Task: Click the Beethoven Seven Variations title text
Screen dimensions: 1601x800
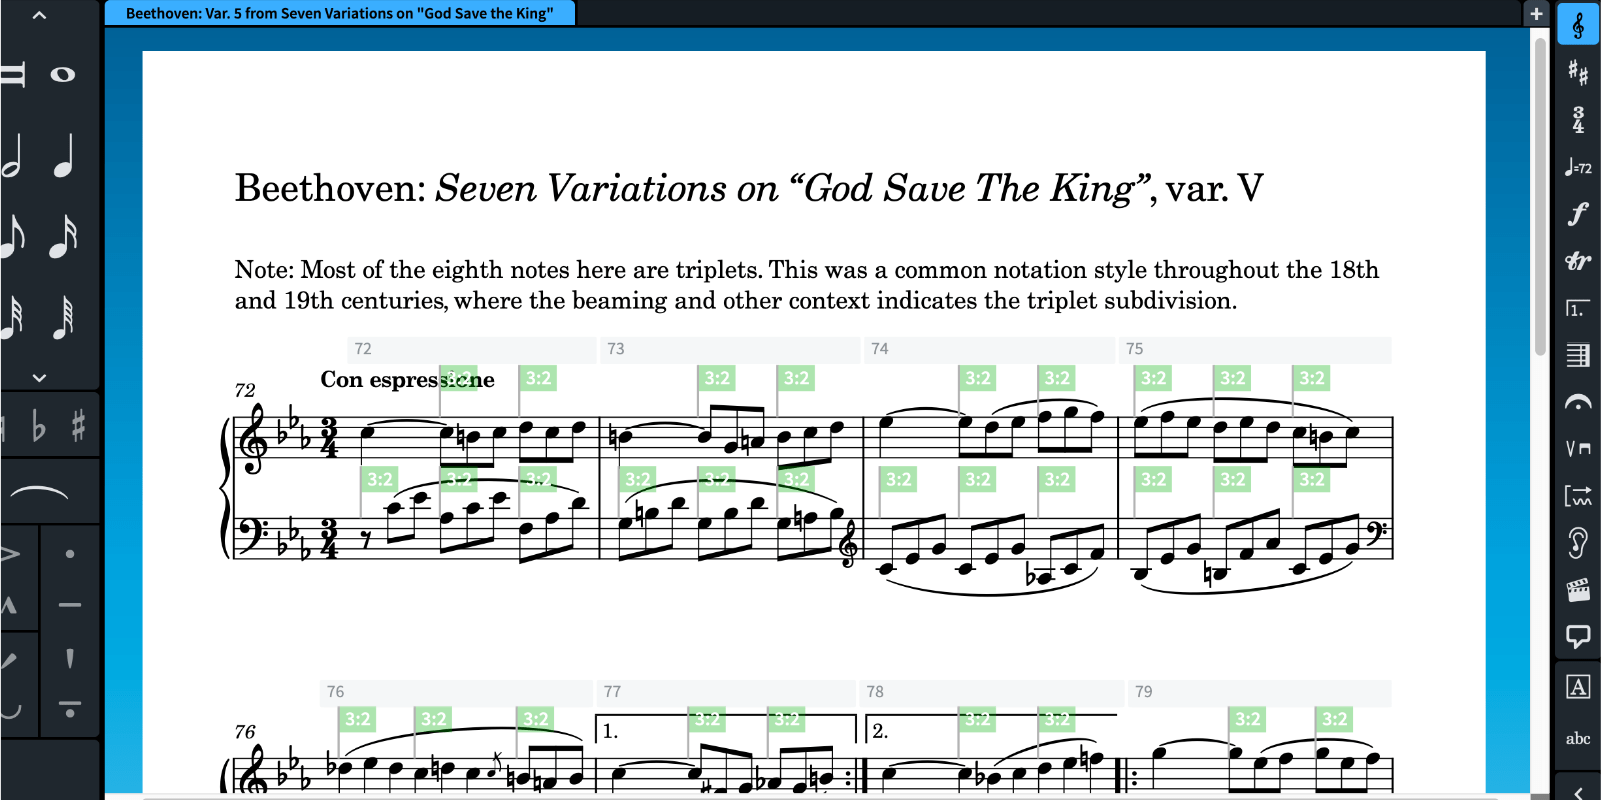Action: pyautogui.click(x=749, y=188)
